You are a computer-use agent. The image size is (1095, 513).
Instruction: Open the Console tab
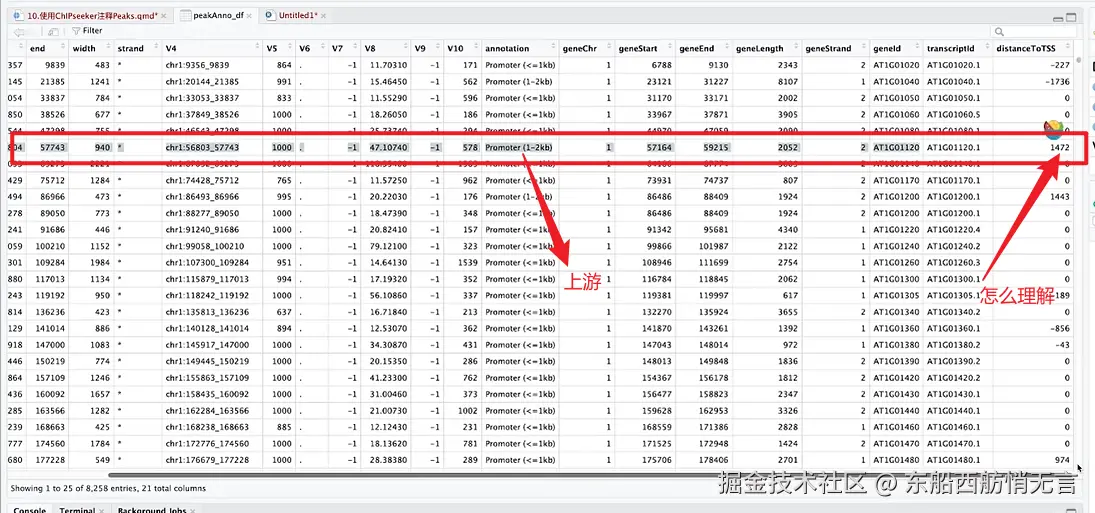[x=29, y=510]
